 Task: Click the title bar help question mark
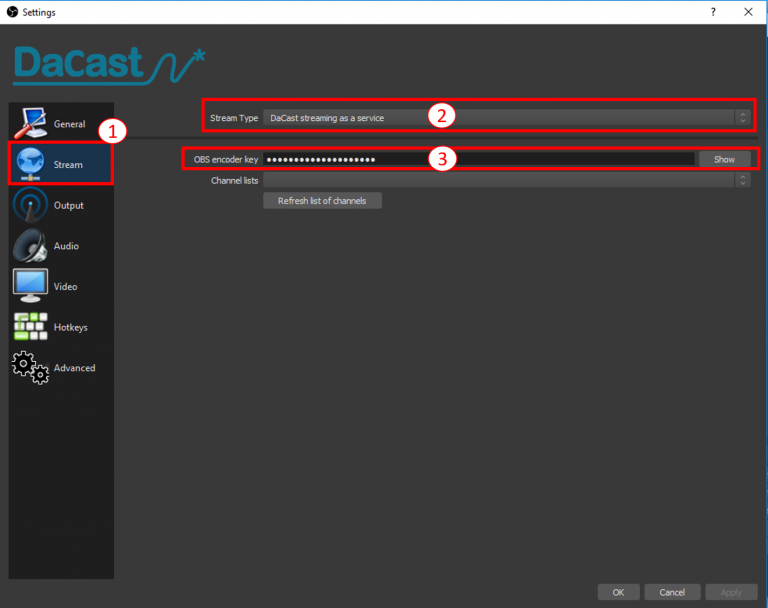pyautogui.click(x=713, y=12)
